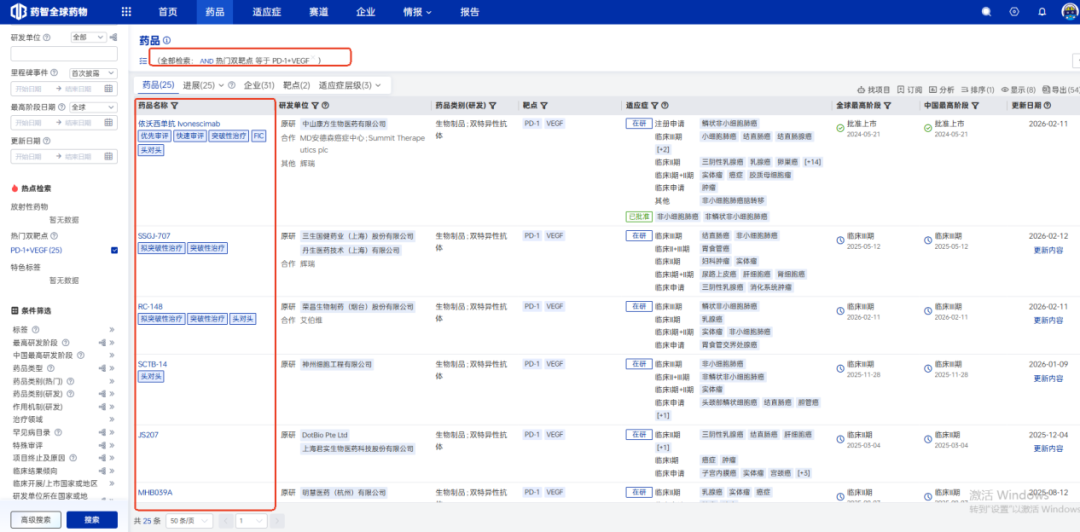Click the filter icon beside 研发单位 column
The image size is (1080, 532).
(315, 105)
